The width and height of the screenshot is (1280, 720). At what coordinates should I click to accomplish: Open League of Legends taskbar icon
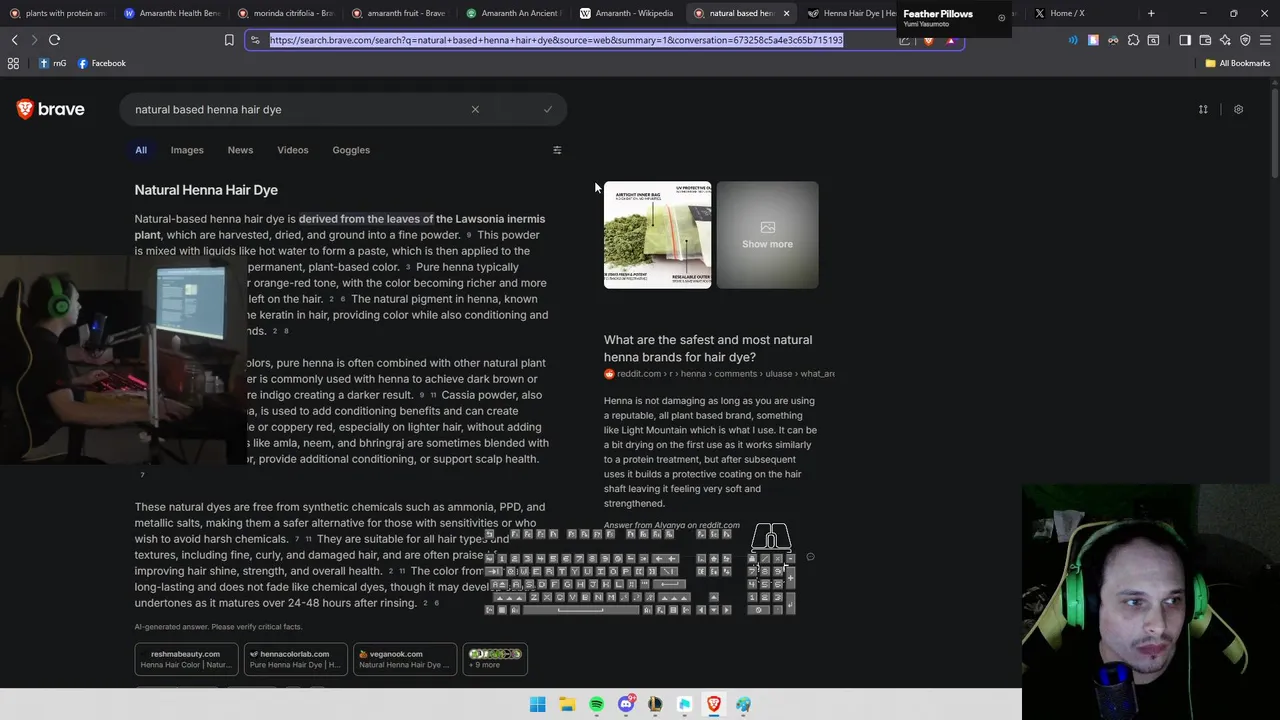tap(655, 704)
